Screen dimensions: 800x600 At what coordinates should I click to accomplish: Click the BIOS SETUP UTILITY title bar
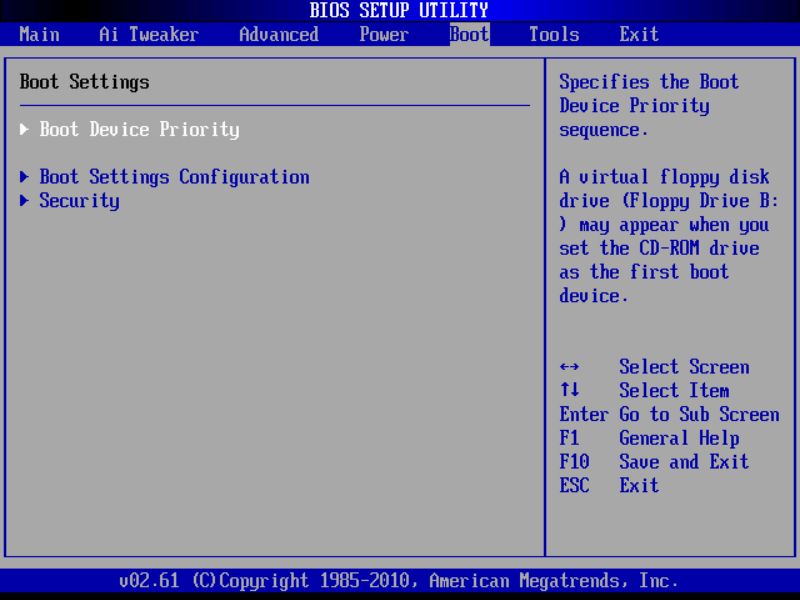pyautogui.click(x=400, y=10)
